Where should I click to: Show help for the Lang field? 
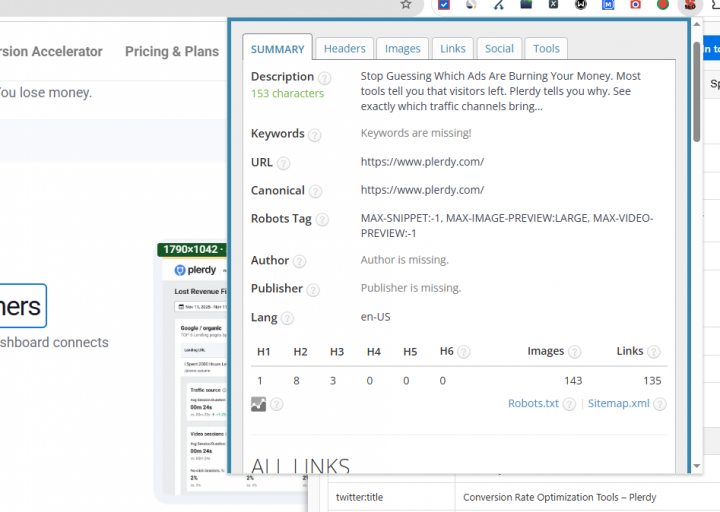[287, 319]
